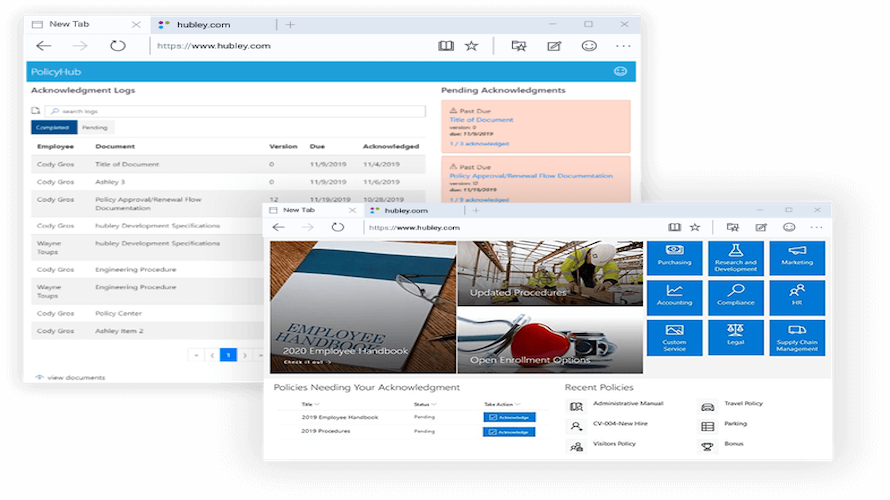Open Policy Approval/Renewal Flow Documentation pending link
Viewport: 890px width, 500px height.
(x=531, y=176)
